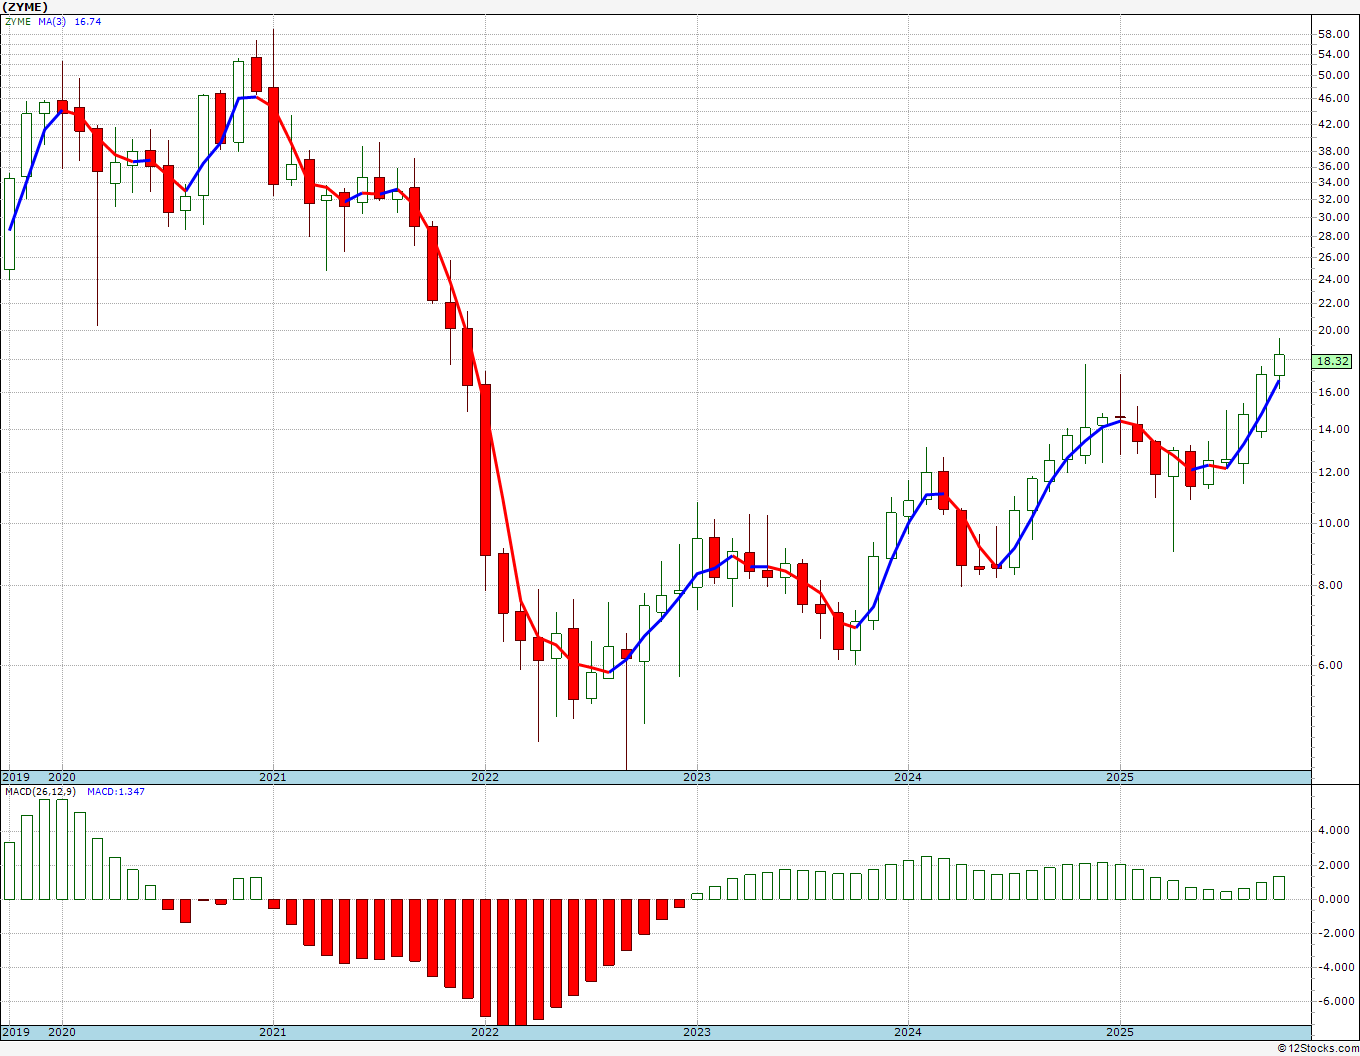The height and width of the screenshot is (1056, 1360).
Task: Select the 2022 marker on price timeline
Action: click(485, 777)
